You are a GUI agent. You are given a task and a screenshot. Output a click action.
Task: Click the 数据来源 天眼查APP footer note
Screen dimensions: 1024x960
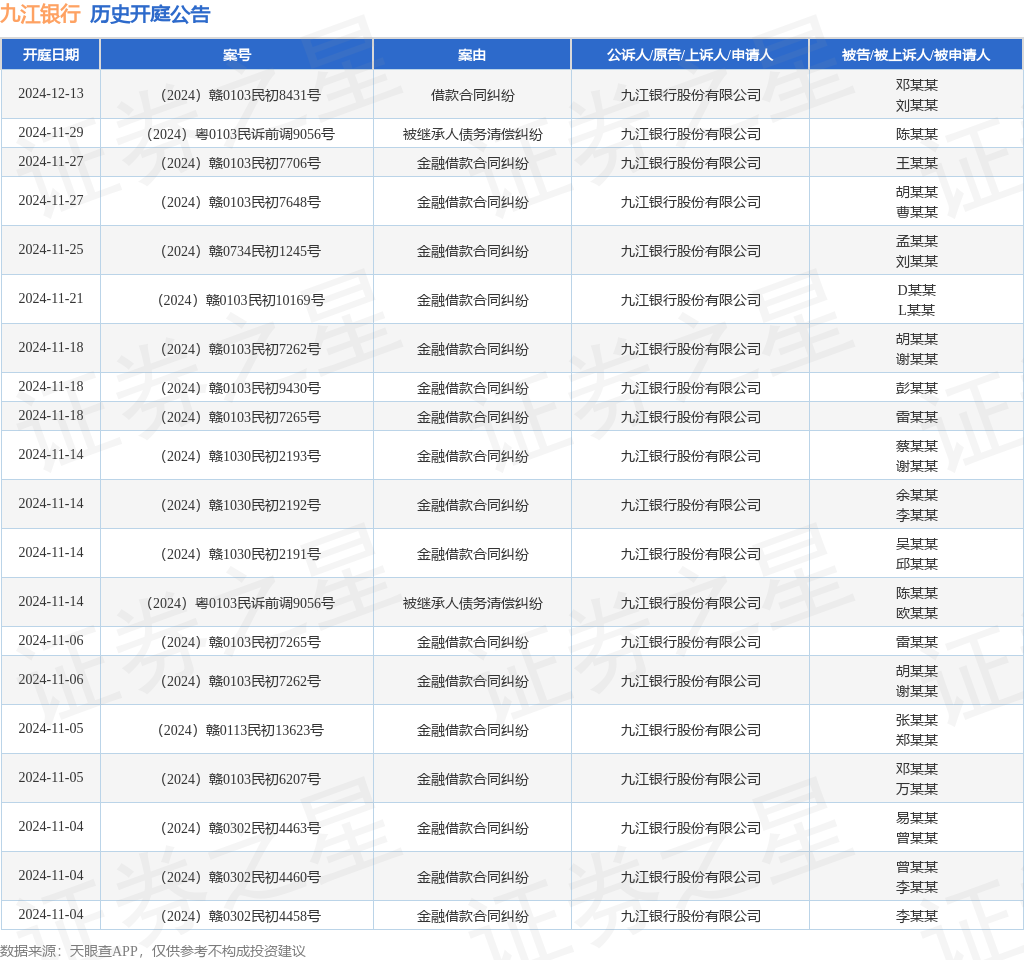point(153,951)
